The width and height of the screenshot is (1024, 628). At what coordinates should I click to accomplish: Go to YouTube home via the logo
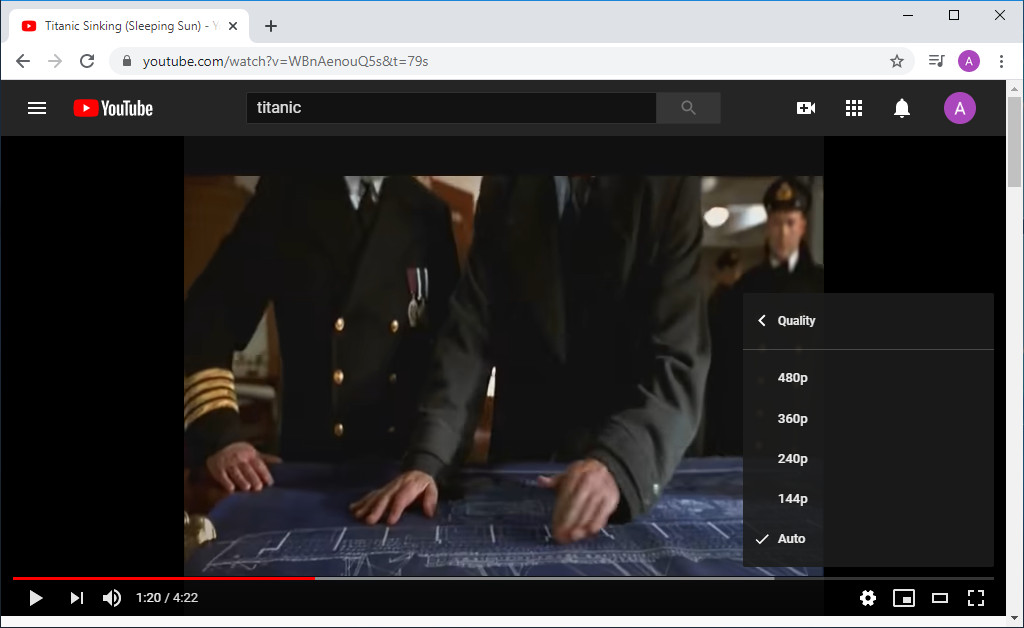pos(113,108)
